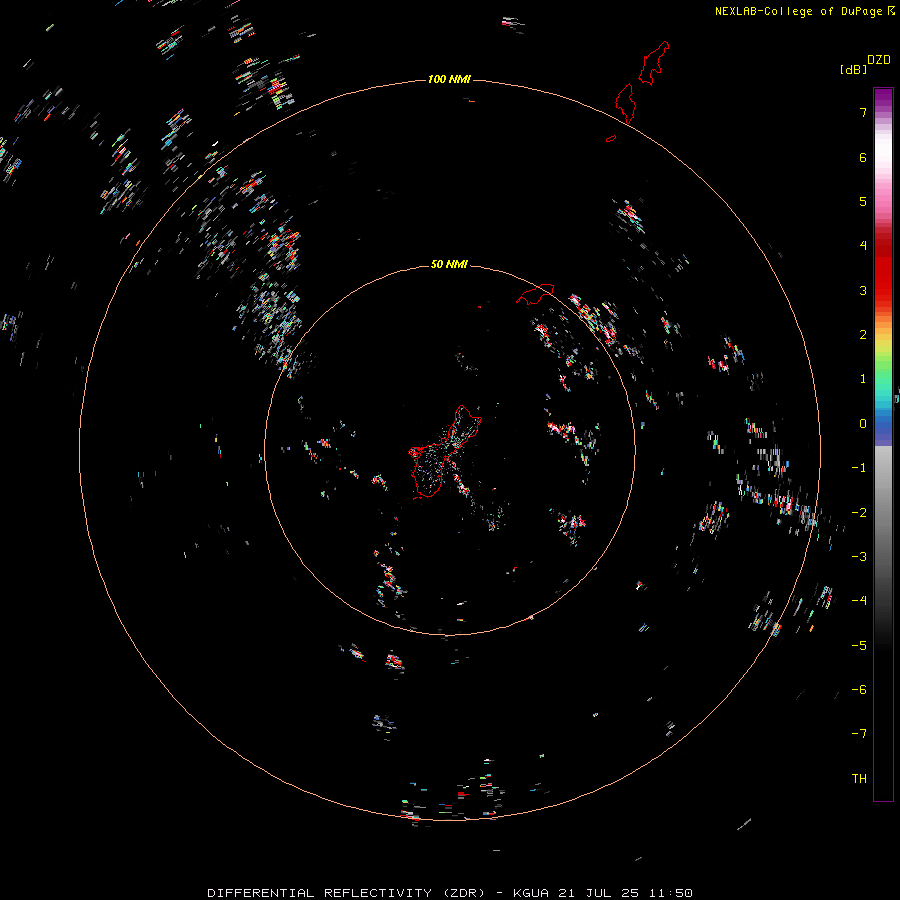Click the 50 NMI range ring label

coord(449,264)
